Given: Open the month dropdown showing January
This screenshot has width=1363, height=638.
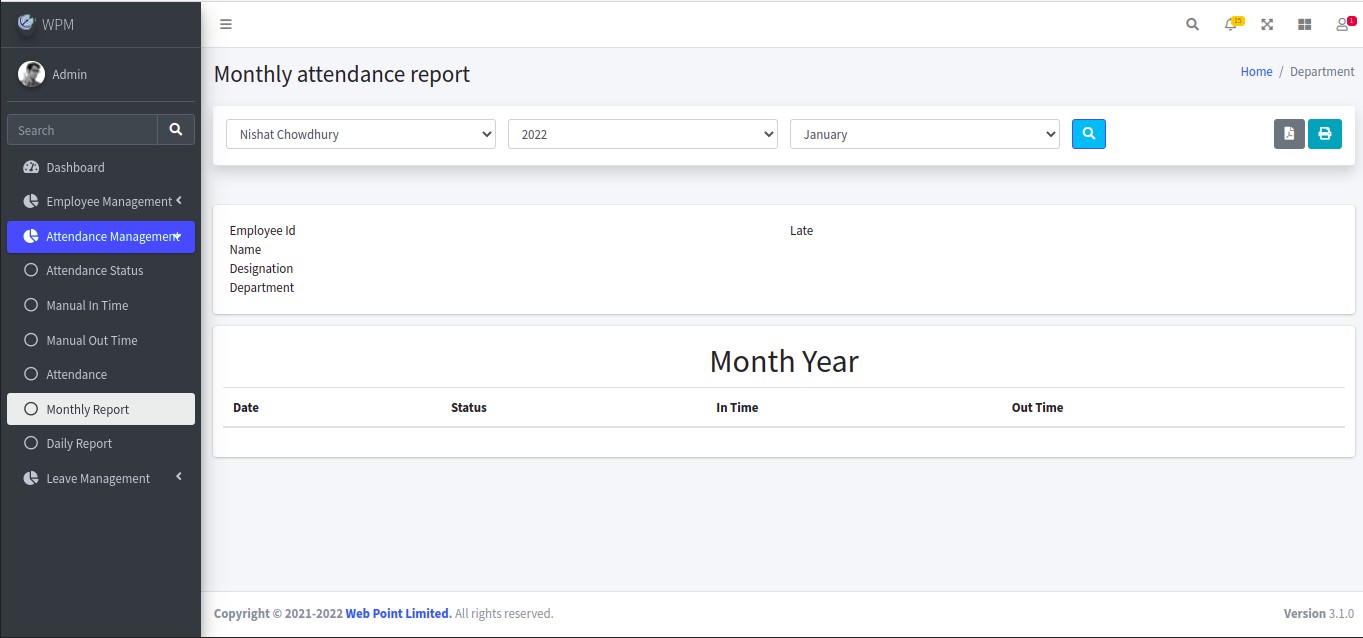Looking at the screenshot, I should coord(925,134).
